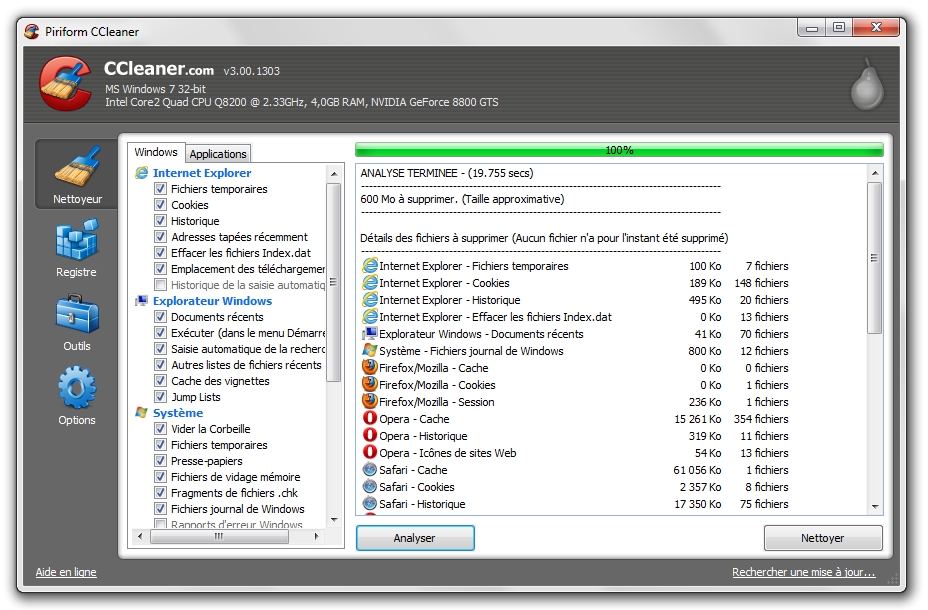
Task: Click the Internet Explorer category icon
Action: (x=141, y=173)
